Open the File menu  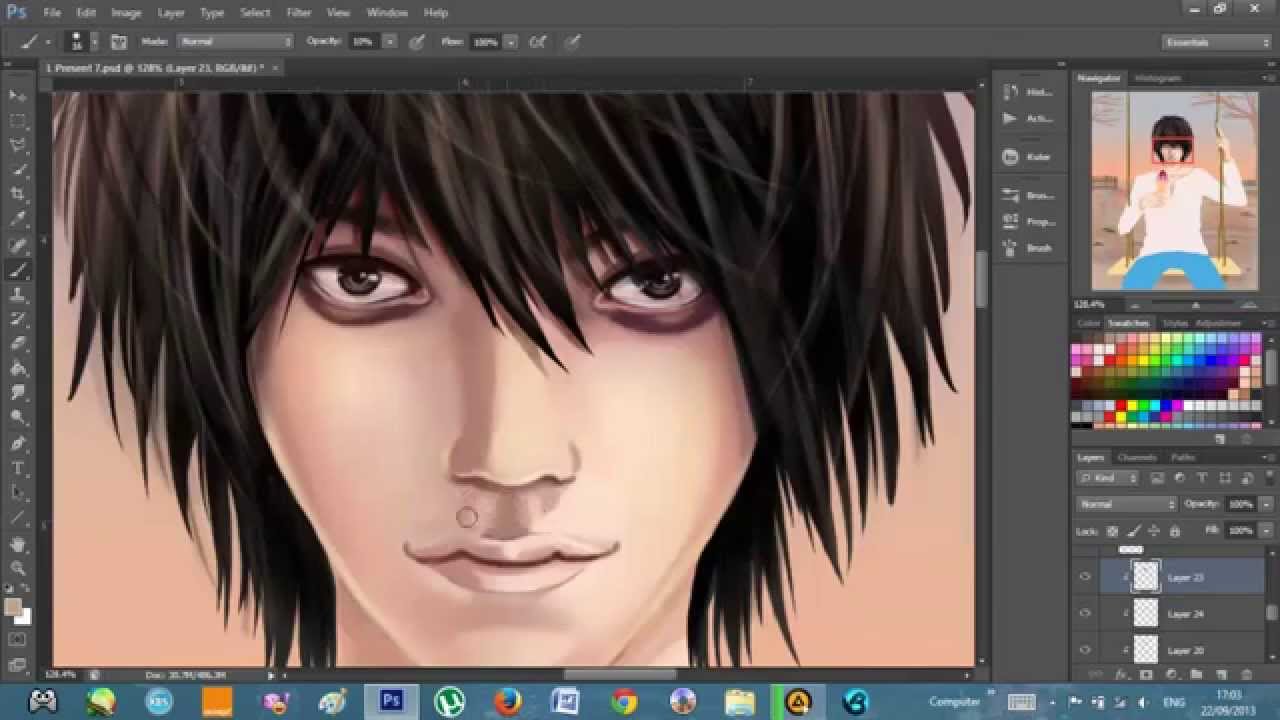(52, 13)
